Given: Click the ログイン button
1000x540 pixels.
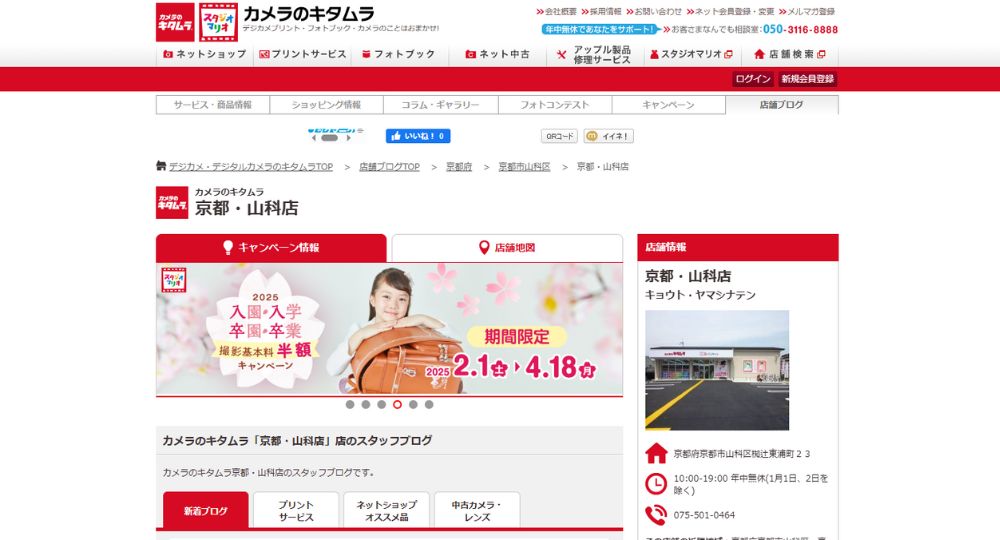Looking at the screenshot, I should click(753, 79).
